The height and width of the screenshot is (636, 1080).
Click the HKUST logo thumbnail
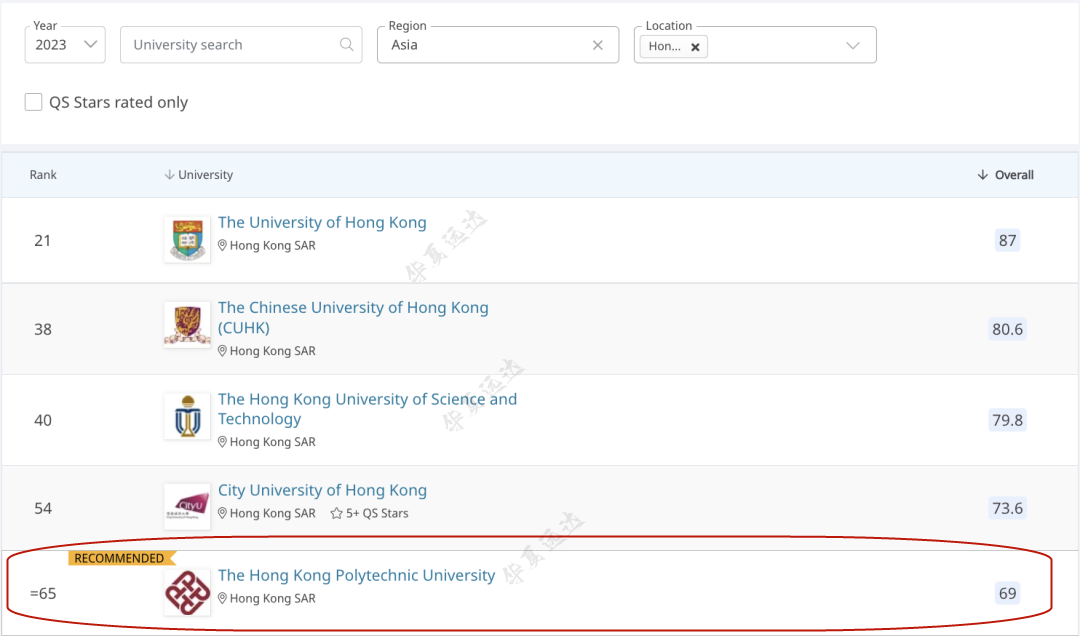pos(187,416)
